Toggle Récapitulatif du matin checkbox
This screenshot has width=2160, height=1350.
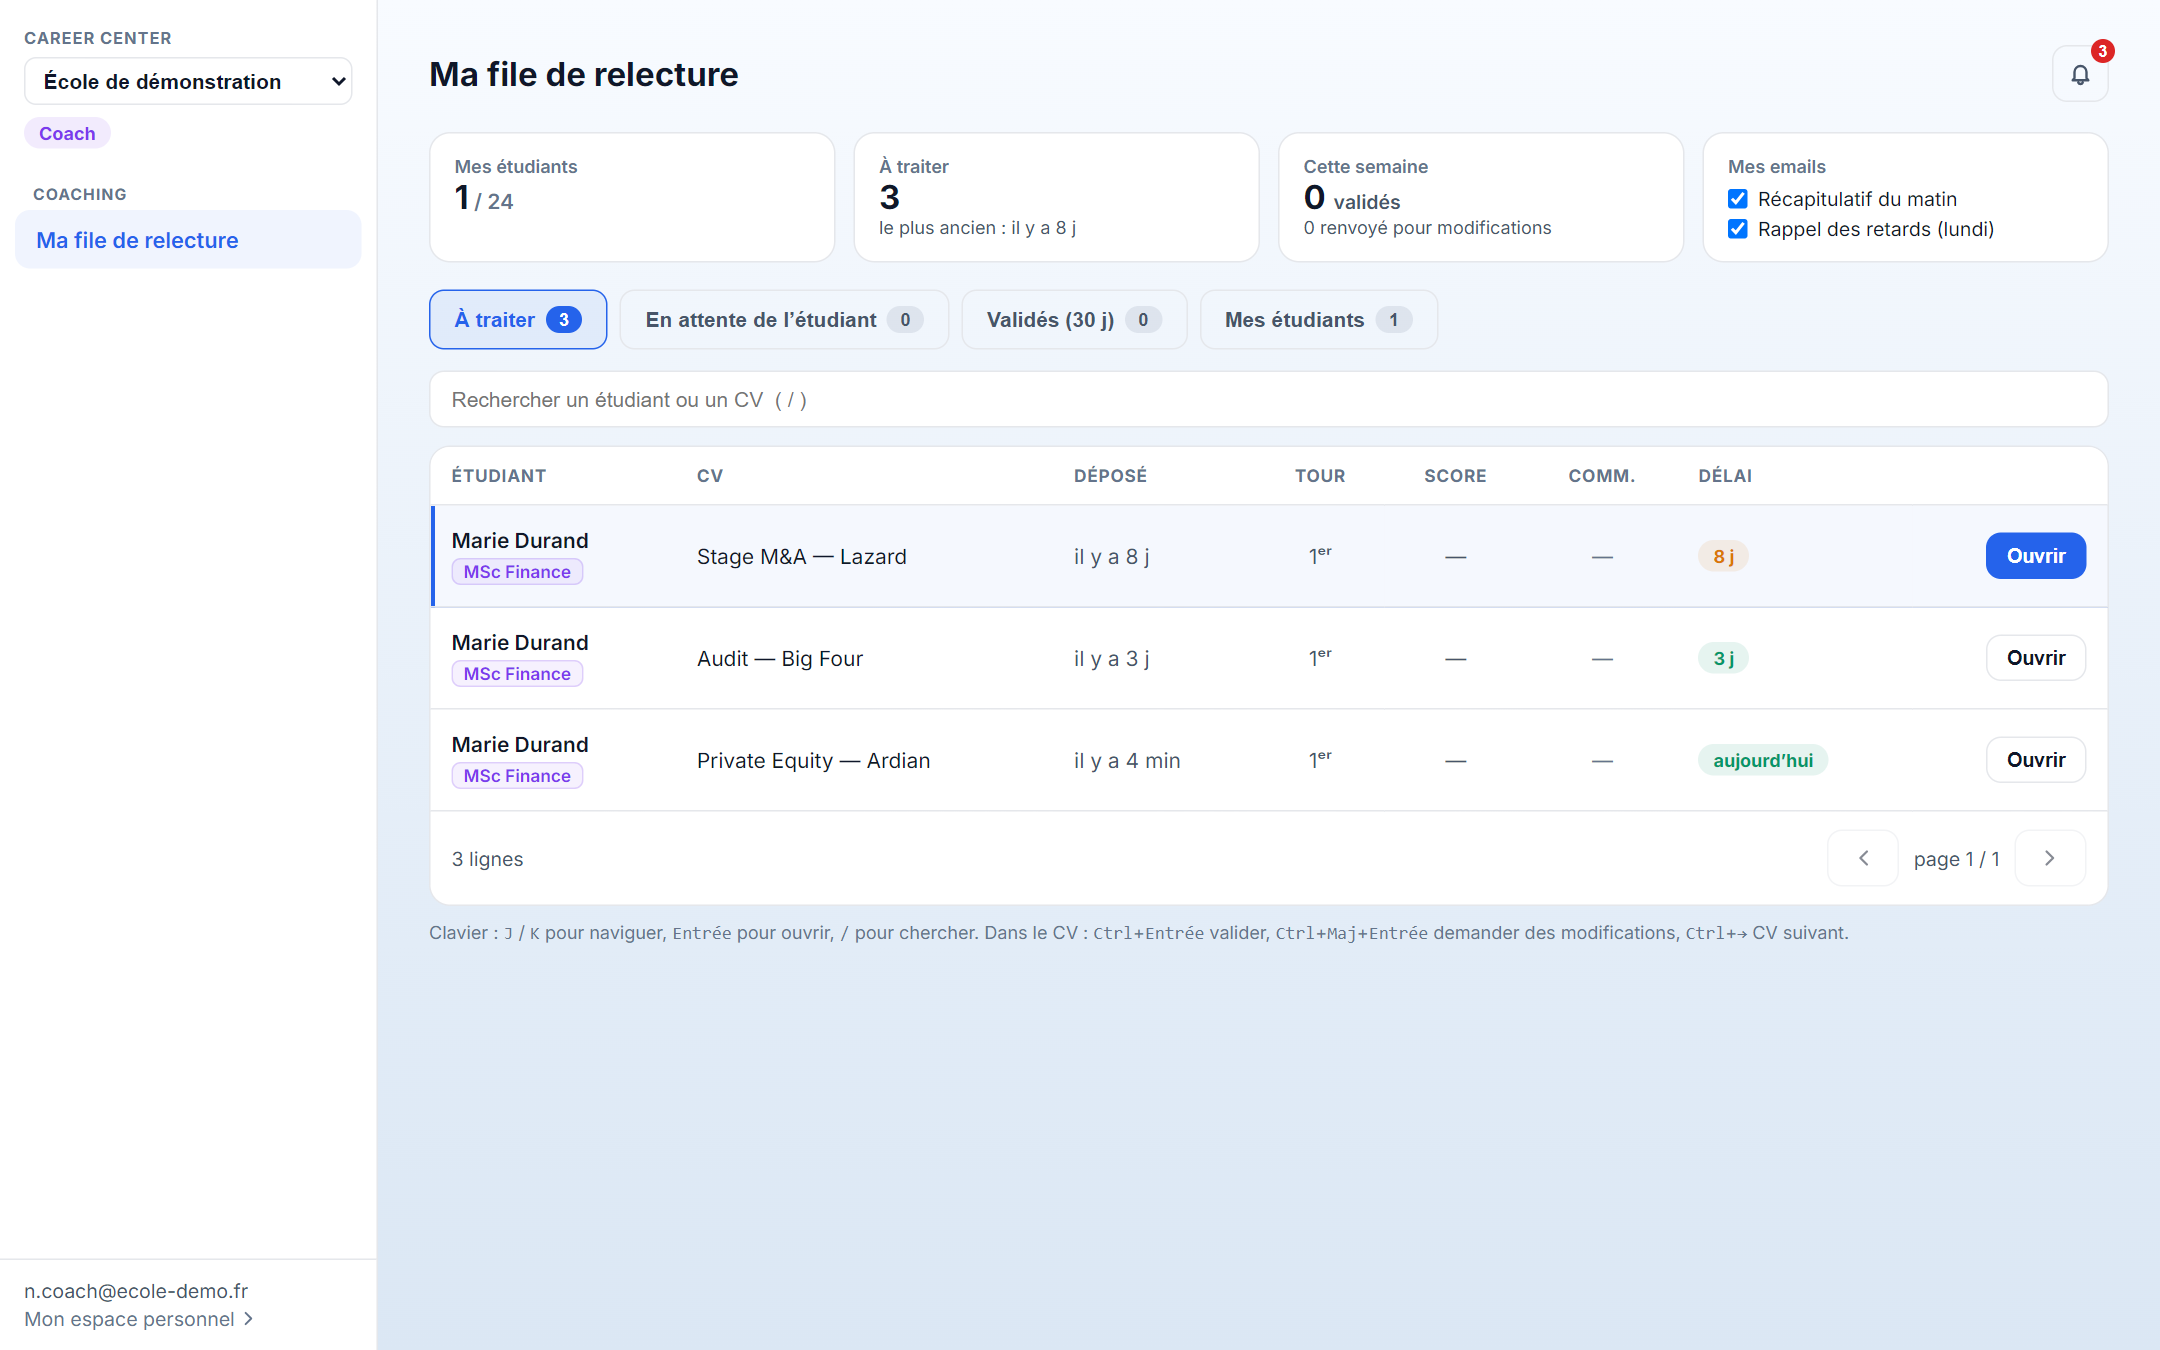point(1738,199)
